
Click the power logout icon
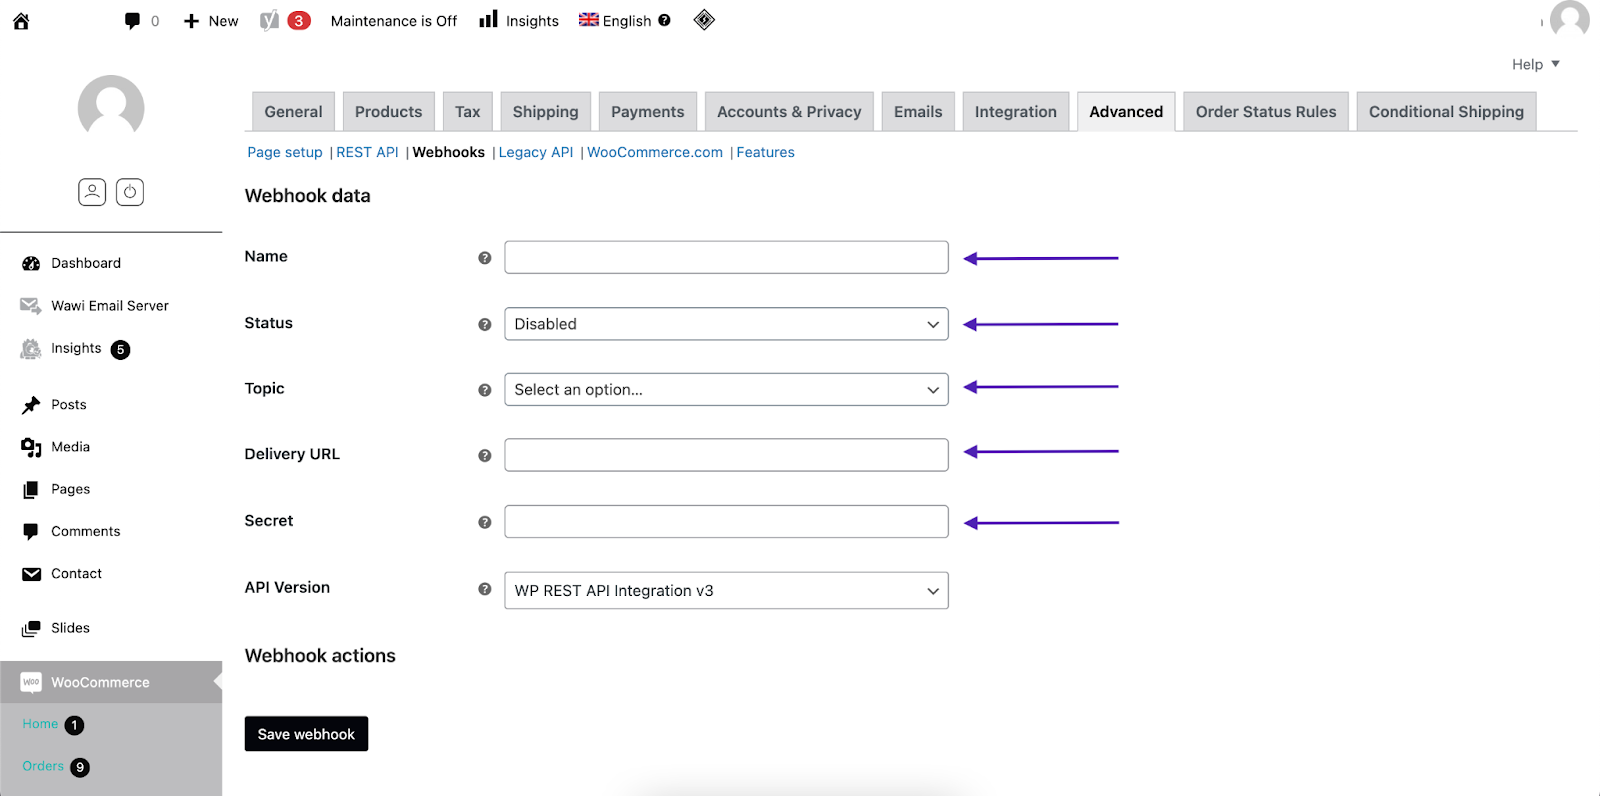point(130,192)
